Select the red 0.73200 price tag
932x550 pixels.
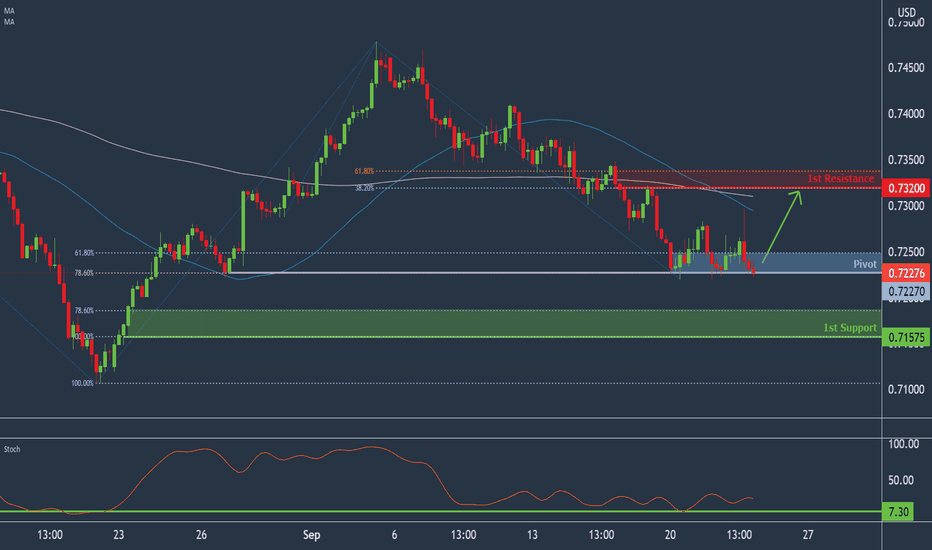coord(906,188)
